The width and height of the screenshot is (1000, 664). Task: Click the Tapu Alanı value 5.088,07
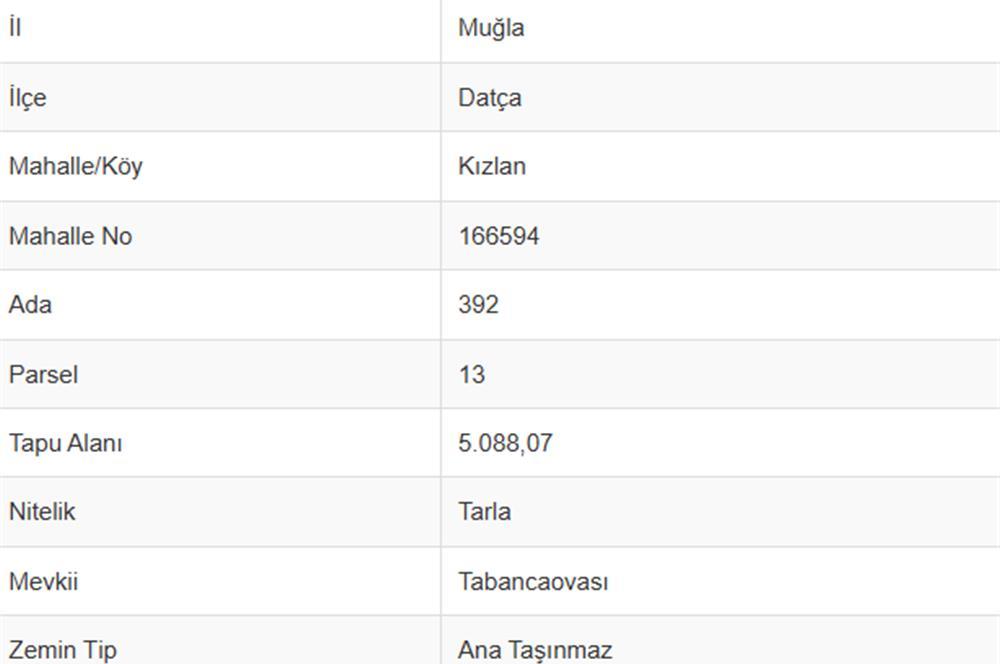[x=505, y=443]
